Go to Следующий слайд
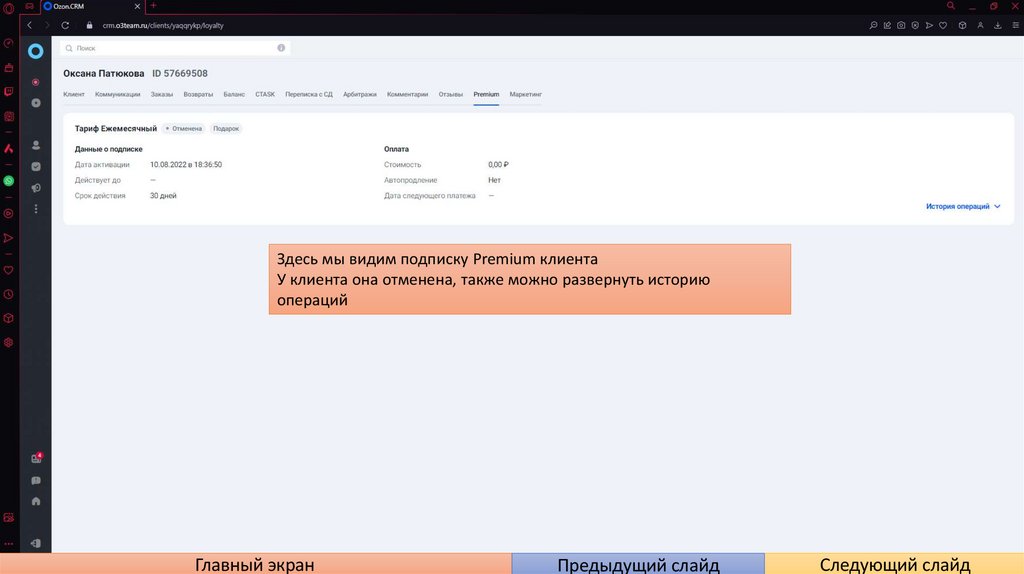The width and height of the screenshot is (1024, 574). (894, 564)
